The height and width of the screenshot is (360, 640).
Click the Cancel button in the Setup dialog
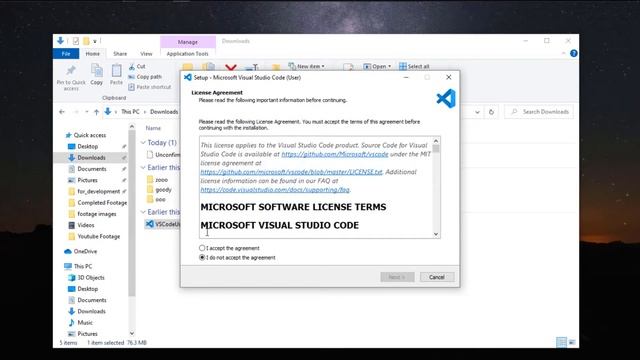pyautogui.click(x=437, y=277)
